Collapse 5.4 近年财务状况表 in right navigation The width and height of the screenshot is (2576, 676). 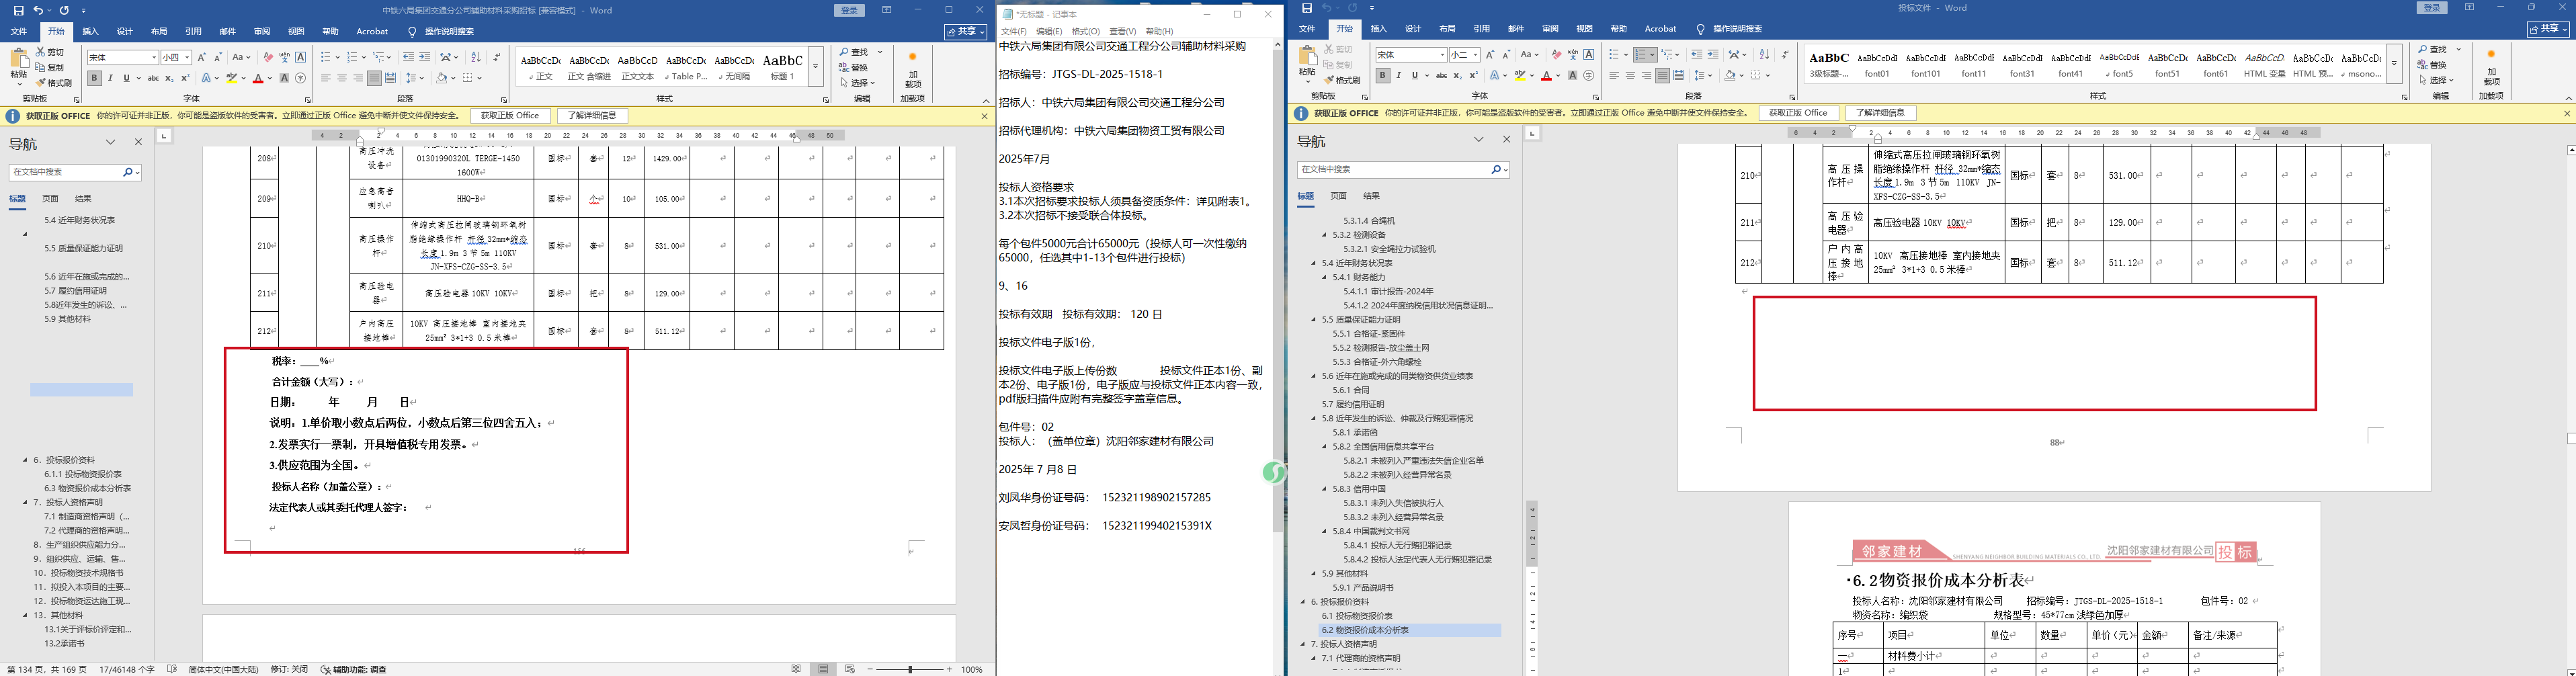[x=1314, y=263]
